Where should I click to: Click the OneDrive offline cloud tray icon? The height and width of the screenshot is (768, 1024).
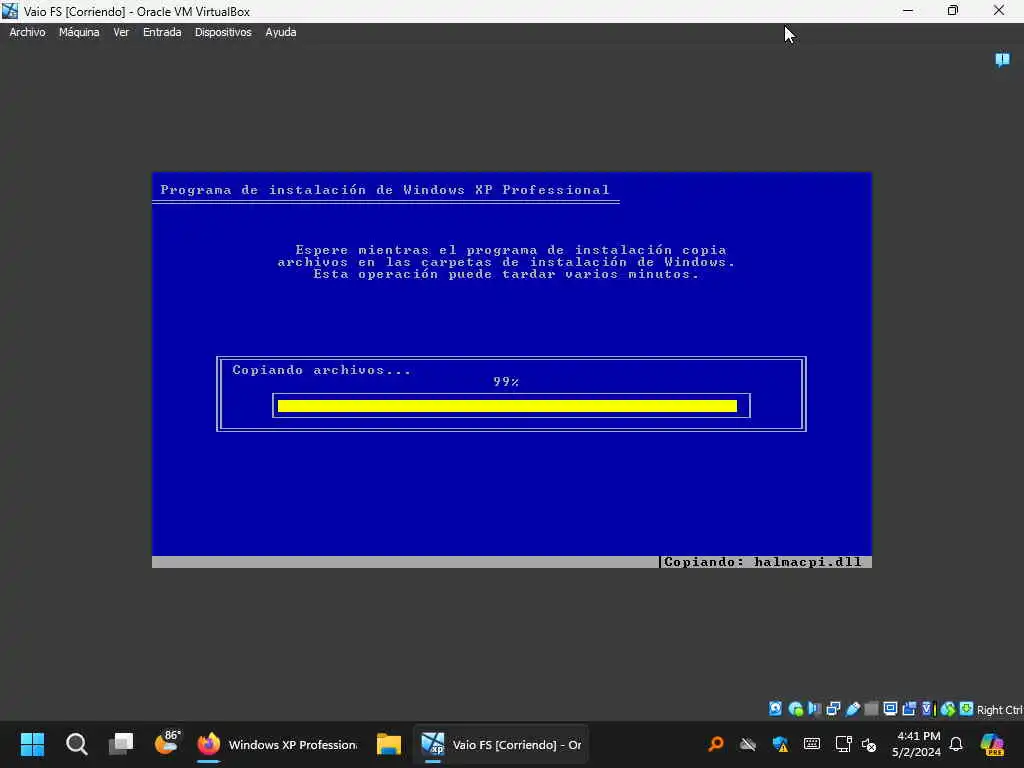pos(748,744)
